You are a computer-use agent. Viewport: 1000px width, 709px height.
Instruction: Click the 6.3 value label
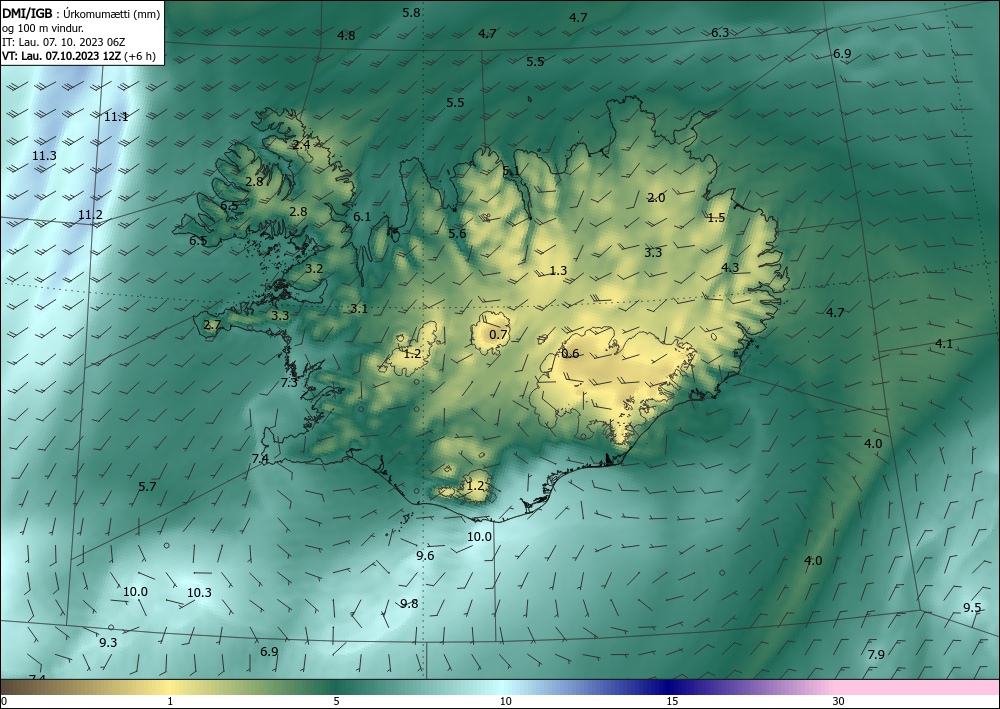click(720, 33)
